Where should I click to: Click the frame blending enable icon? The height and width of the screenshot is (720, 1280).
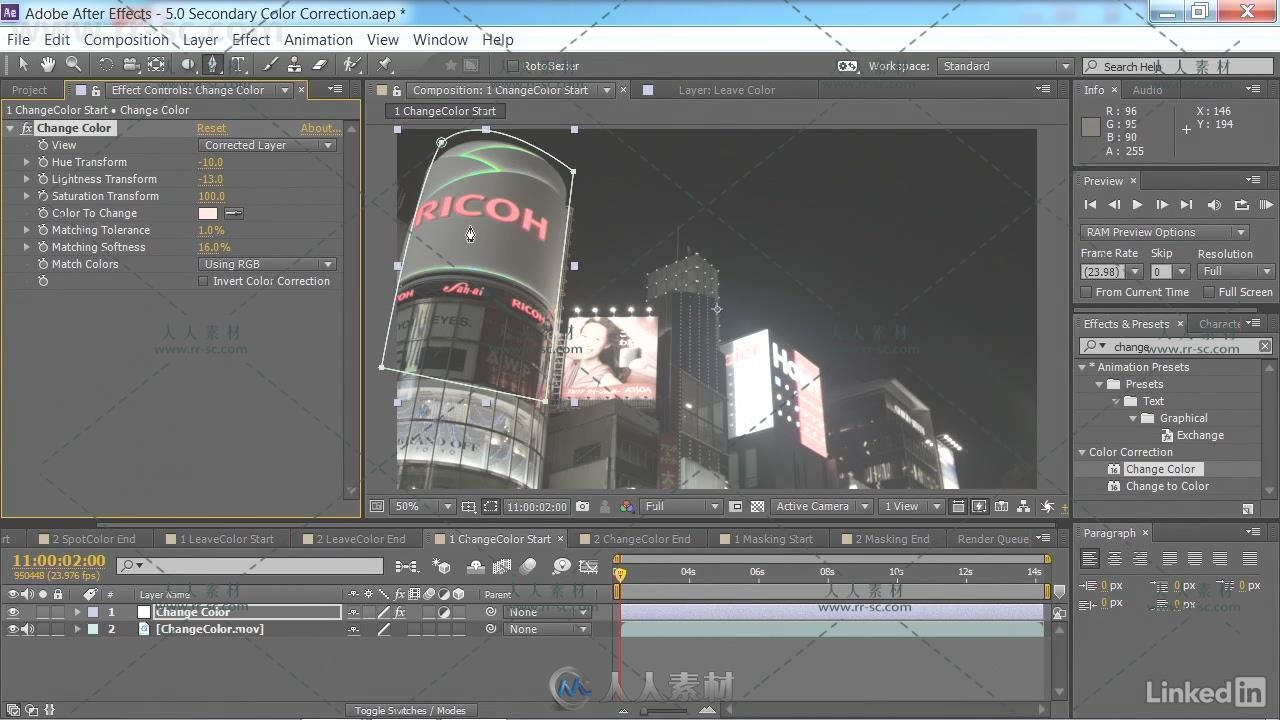[x=503, y=566]
